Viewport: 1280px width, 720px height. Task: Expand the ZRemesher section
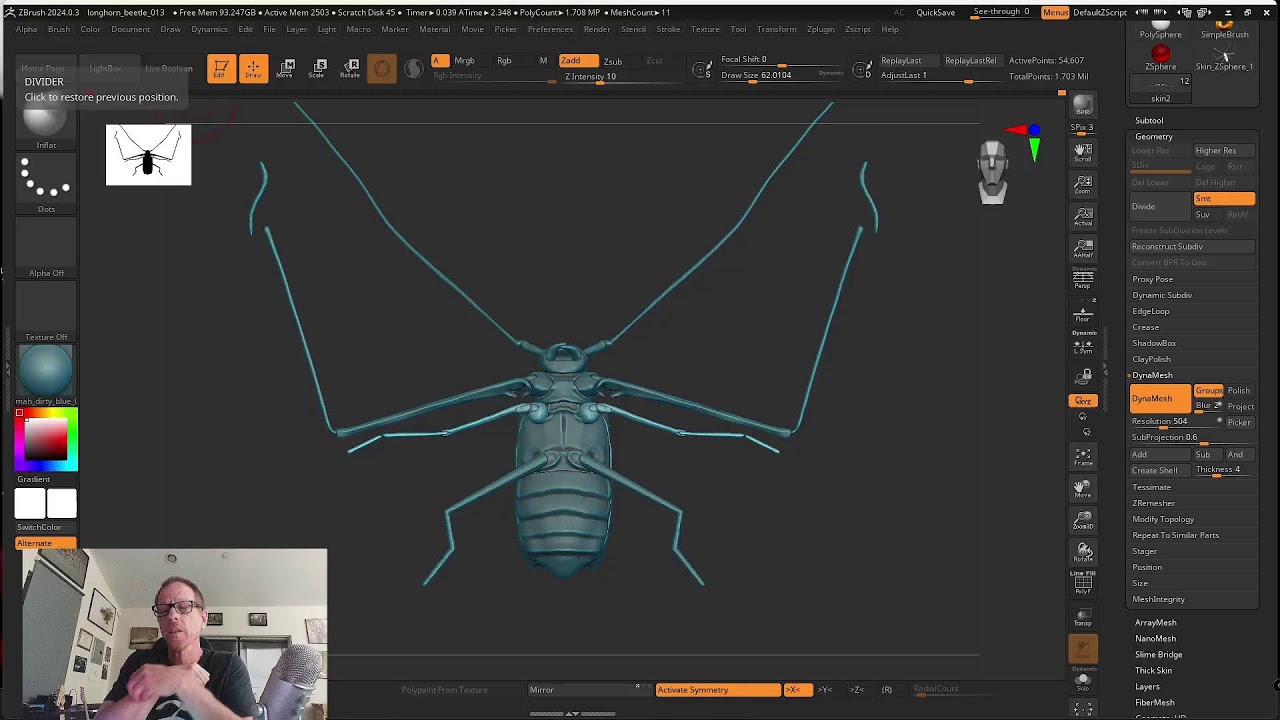1153,503
